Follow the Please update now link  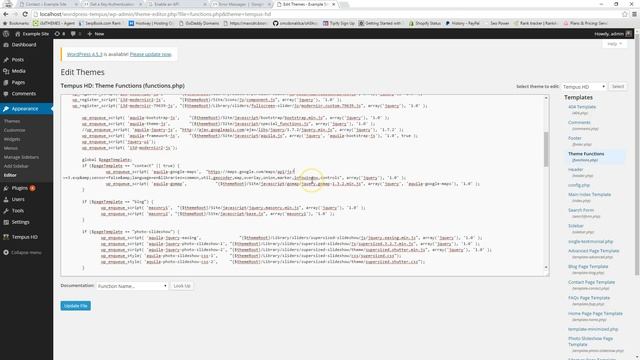pyautogui.click(x=151, y=54)
